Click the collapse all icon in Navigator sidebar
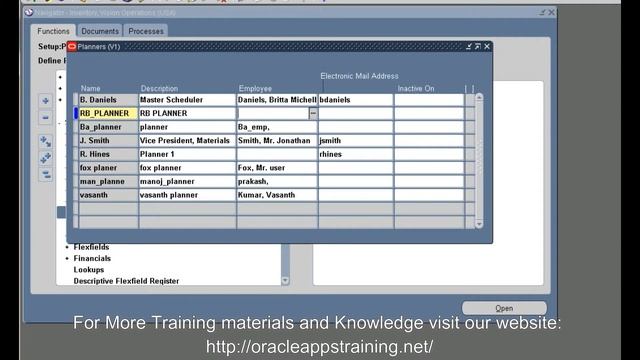640x360 pixels. coord(45,175)
